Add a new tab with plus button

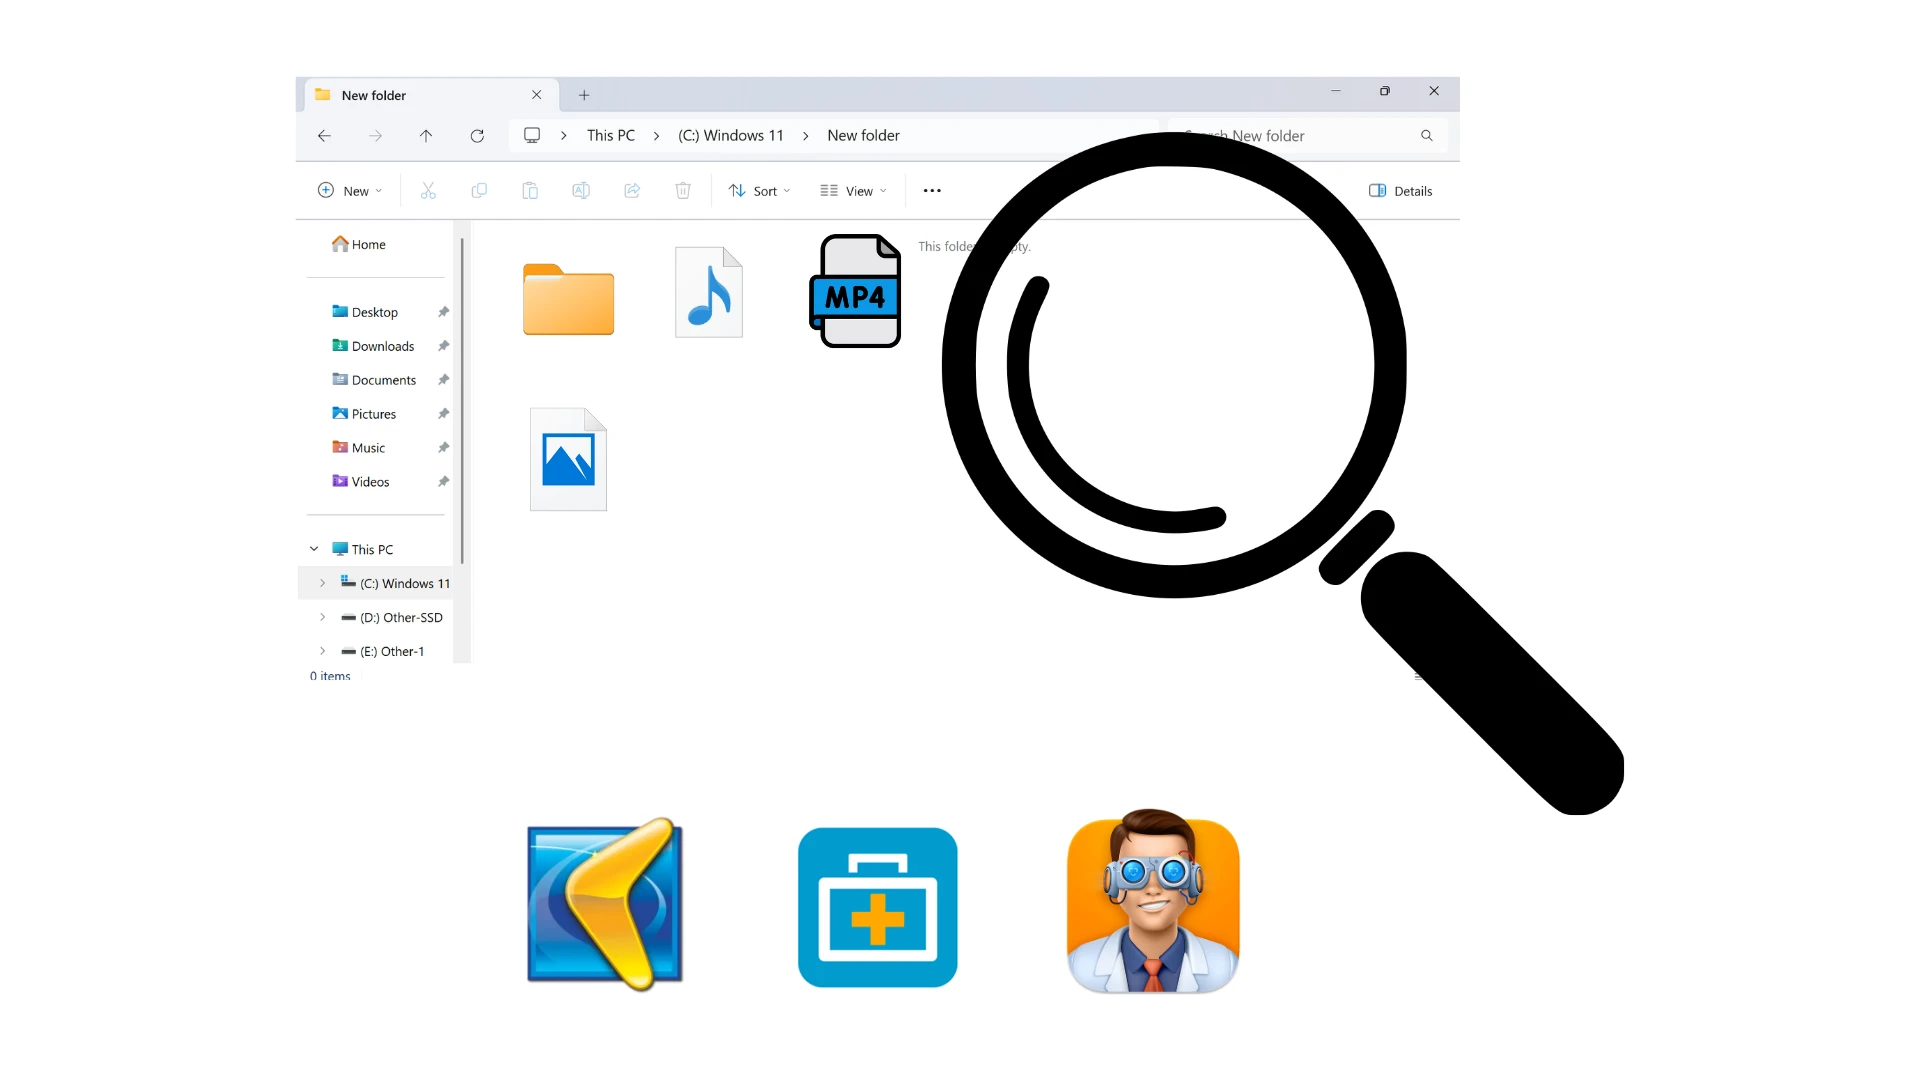(584, 95)
